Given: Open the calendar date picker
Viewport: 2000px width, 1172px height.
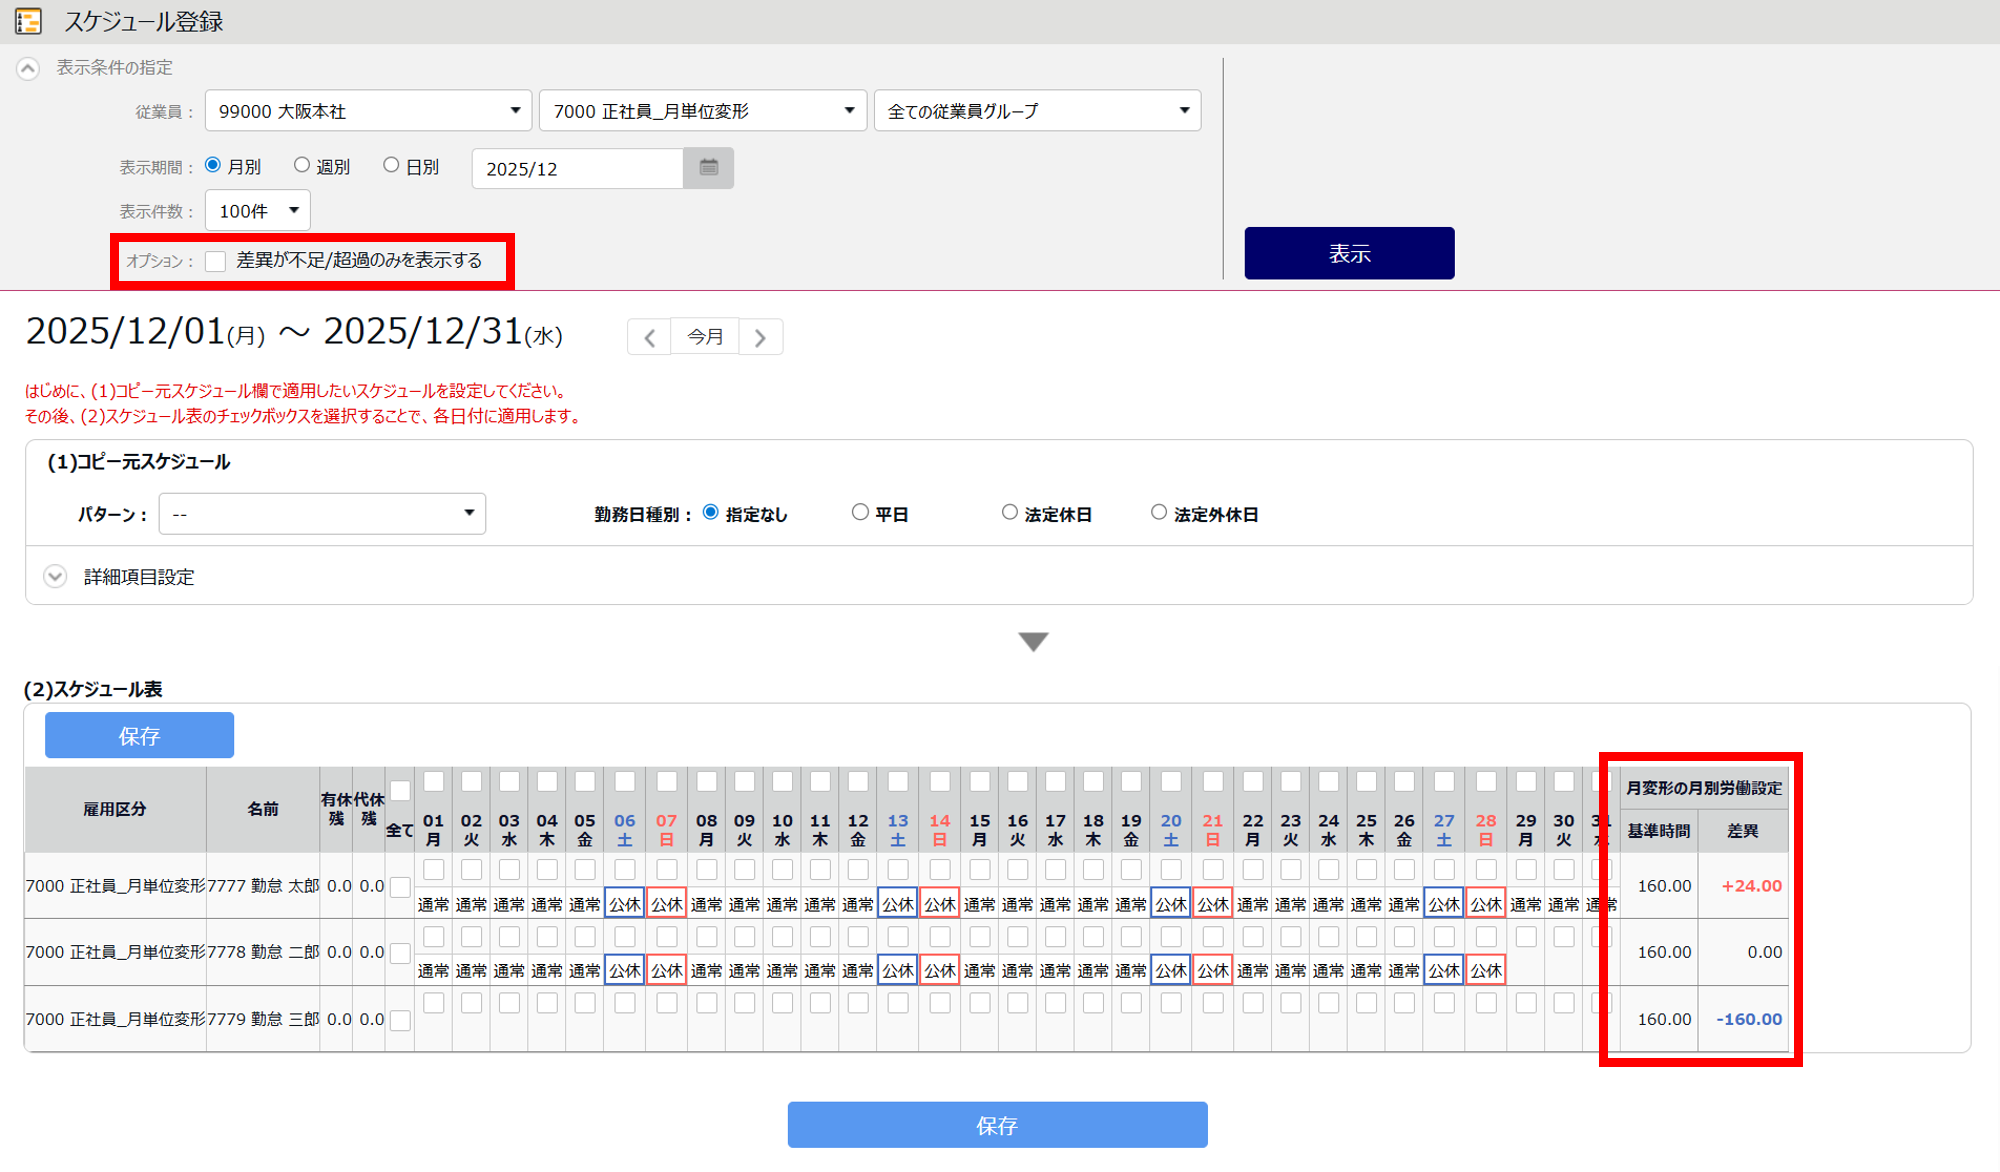Looking at the screenshot, I should [x=708, y=168].
